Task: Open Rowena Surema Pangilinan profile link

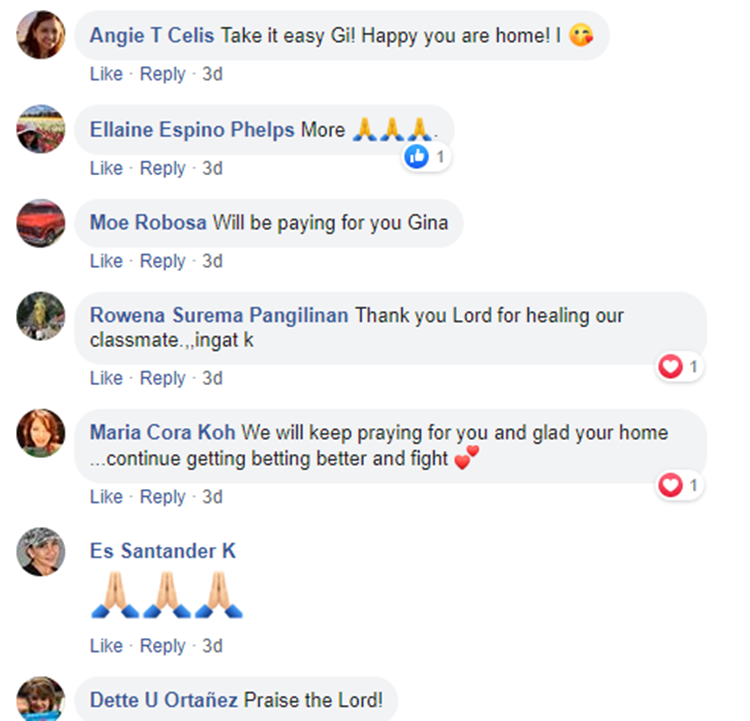Action: point(219,315)
